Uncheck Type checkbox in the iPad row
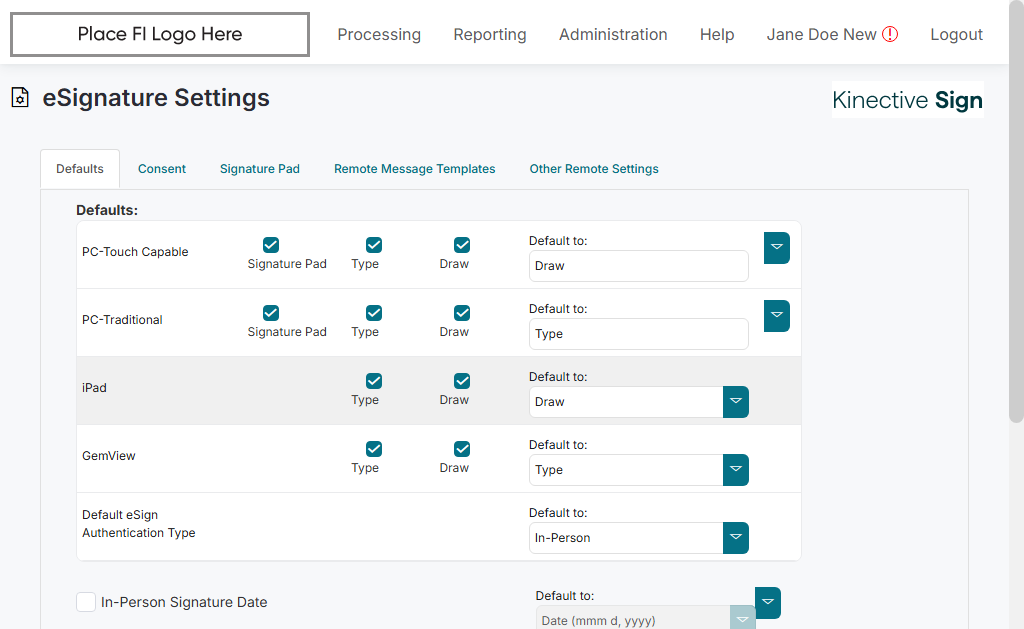This screenshot has height=629, width=1024. point(374,381)
